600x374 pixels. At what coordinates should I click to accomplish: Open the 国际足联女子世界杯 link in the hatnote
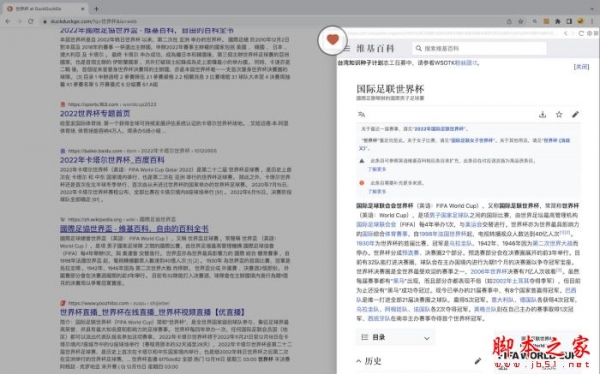coord(472,140)
